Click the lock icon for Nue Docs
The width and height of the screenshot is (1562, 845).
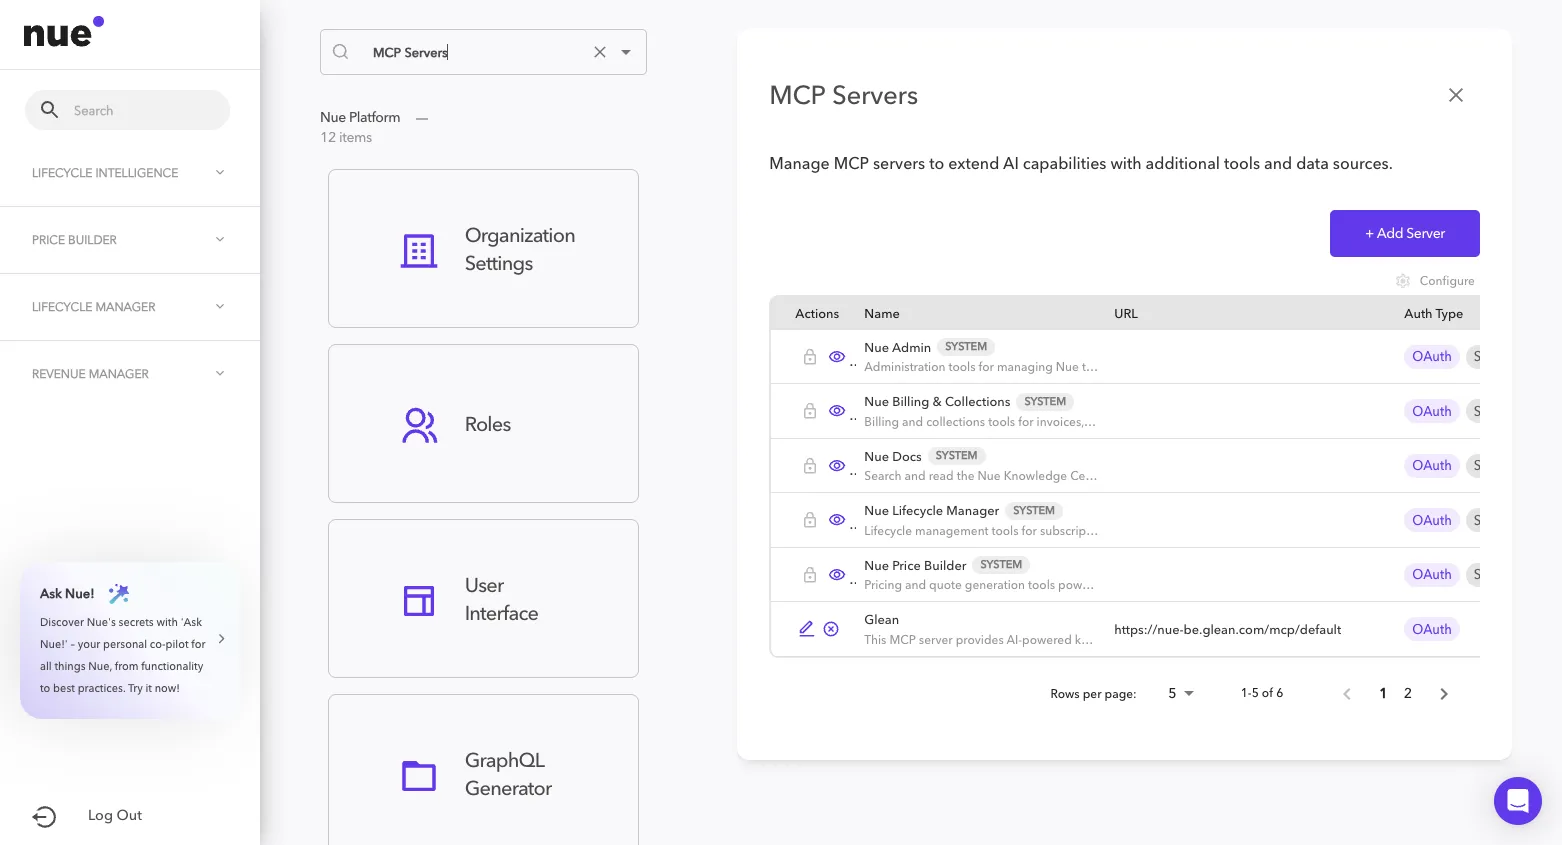click(x=810, y=466)
